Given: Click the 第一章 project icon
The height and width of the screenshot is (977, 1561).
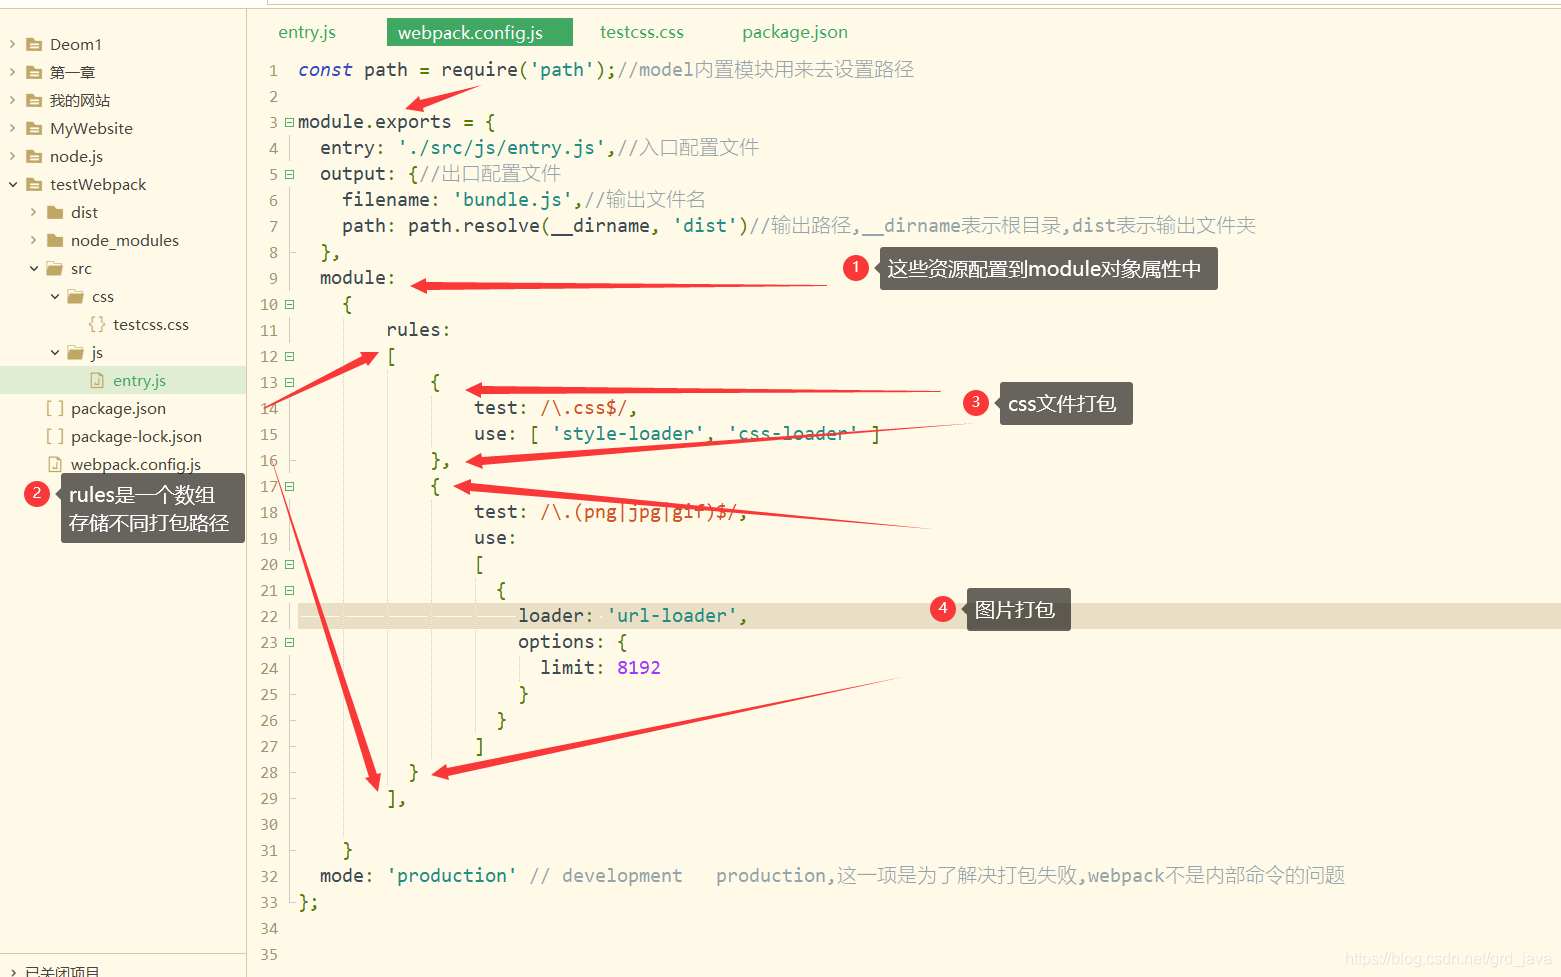Looking at the screenshot, I should click(34, 72).
